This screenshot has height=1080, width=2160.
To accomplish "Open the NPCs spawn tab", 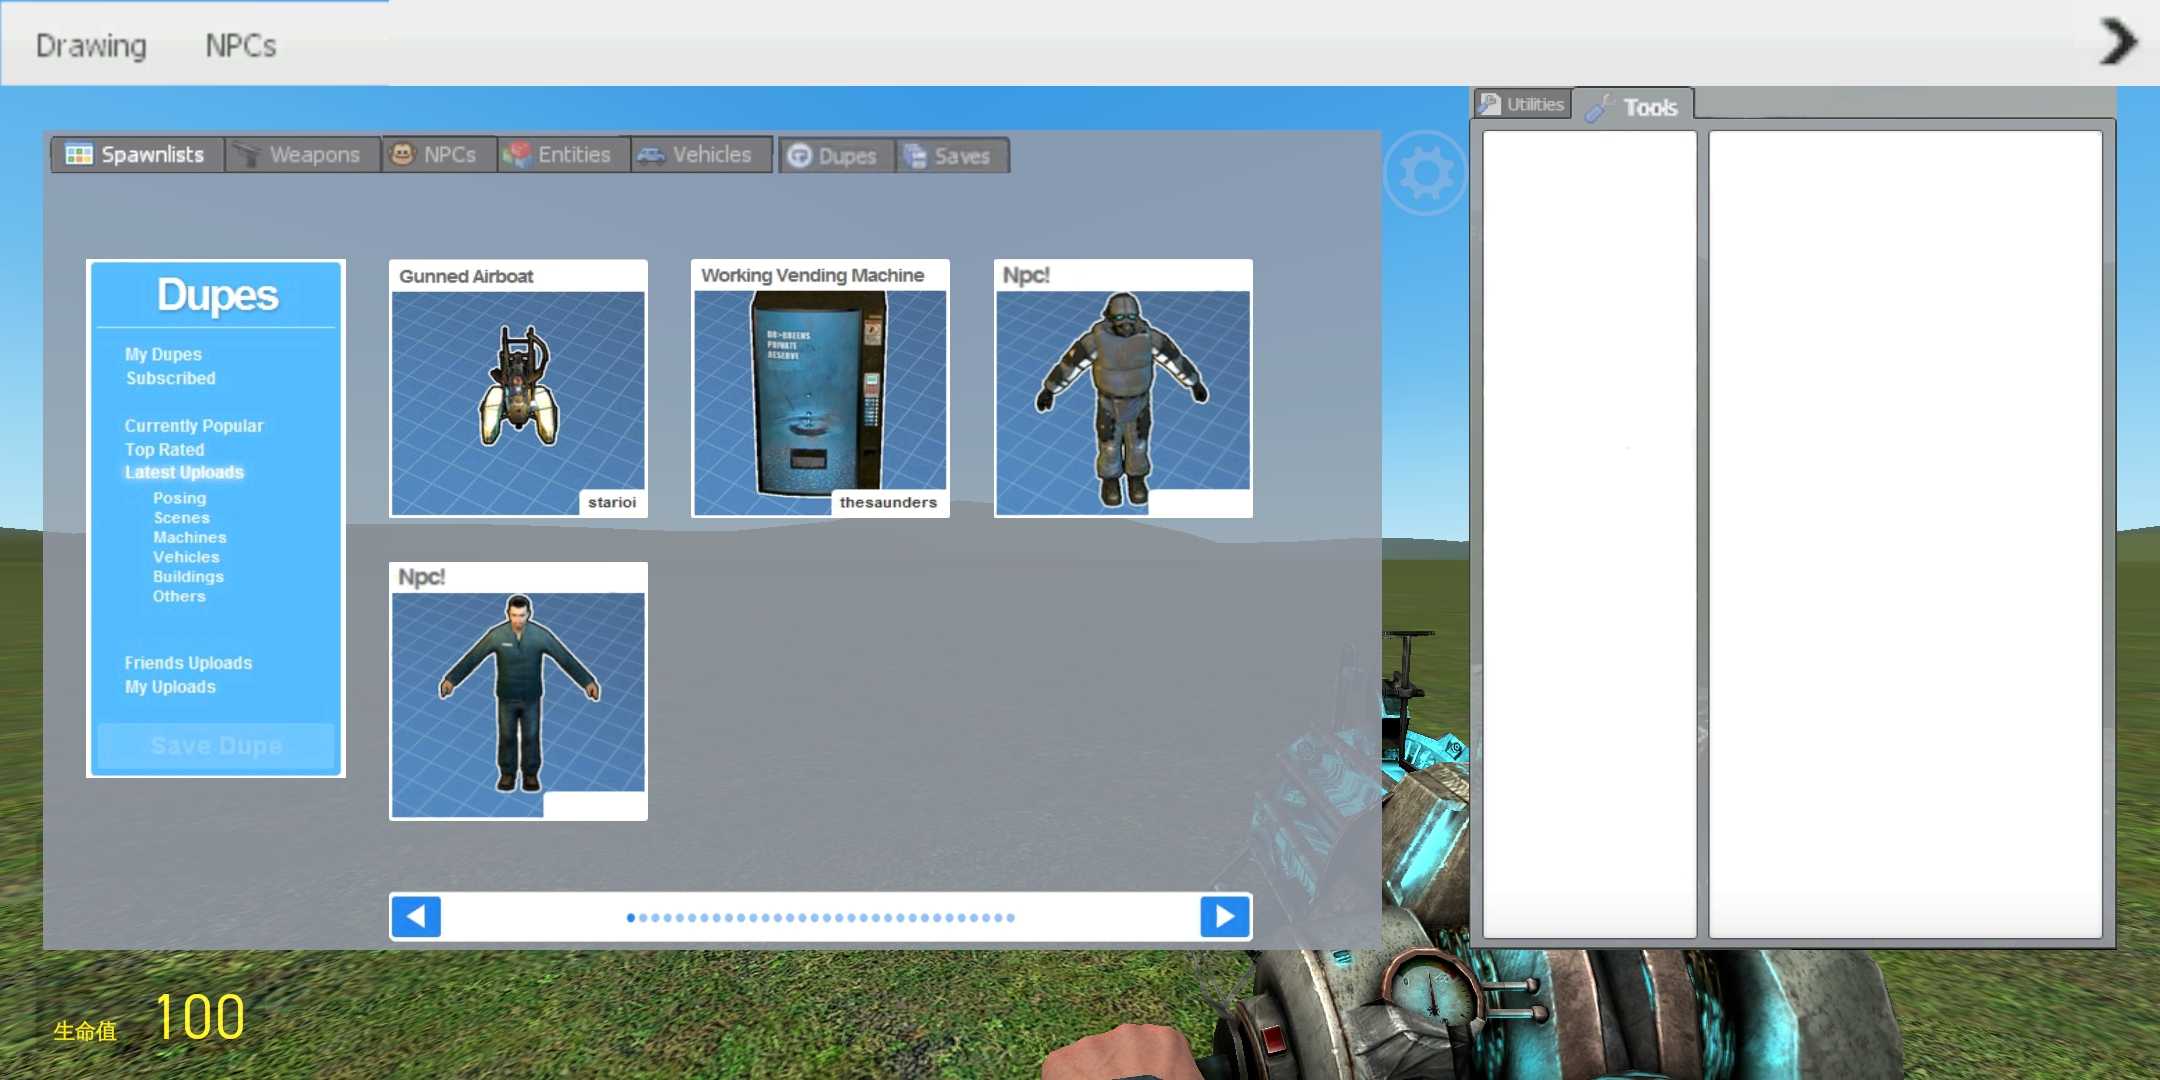I will [x=439, y=154].
